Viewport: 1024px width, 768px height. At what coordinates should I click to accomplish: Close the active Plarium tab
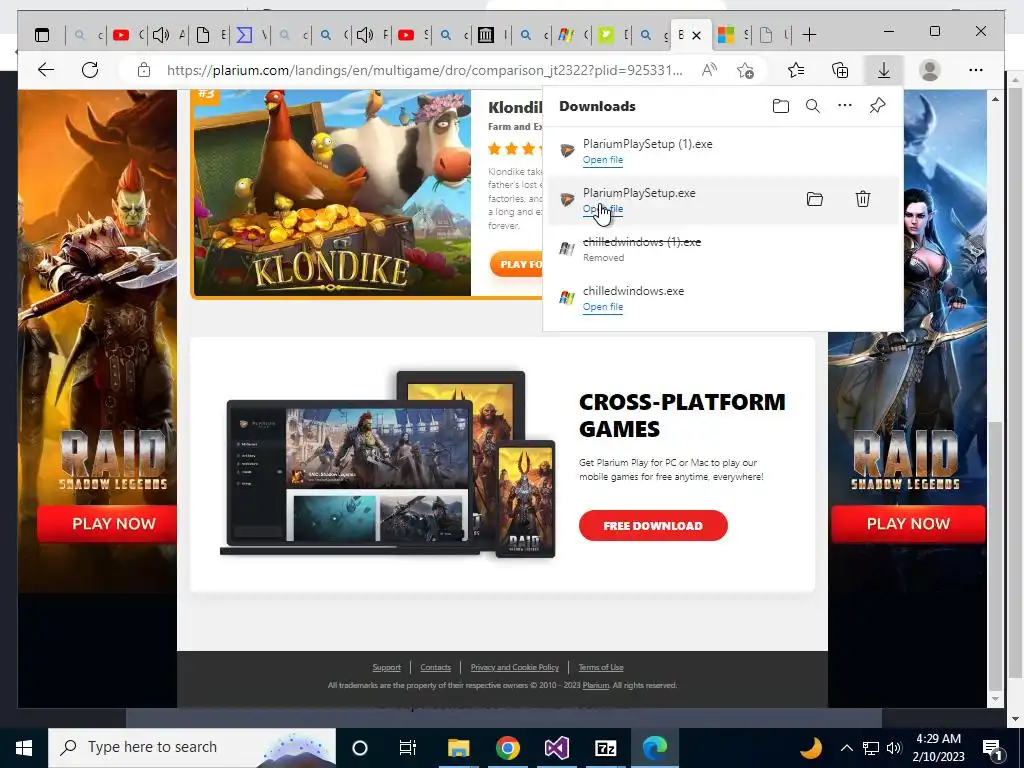[x=697, y=35]
